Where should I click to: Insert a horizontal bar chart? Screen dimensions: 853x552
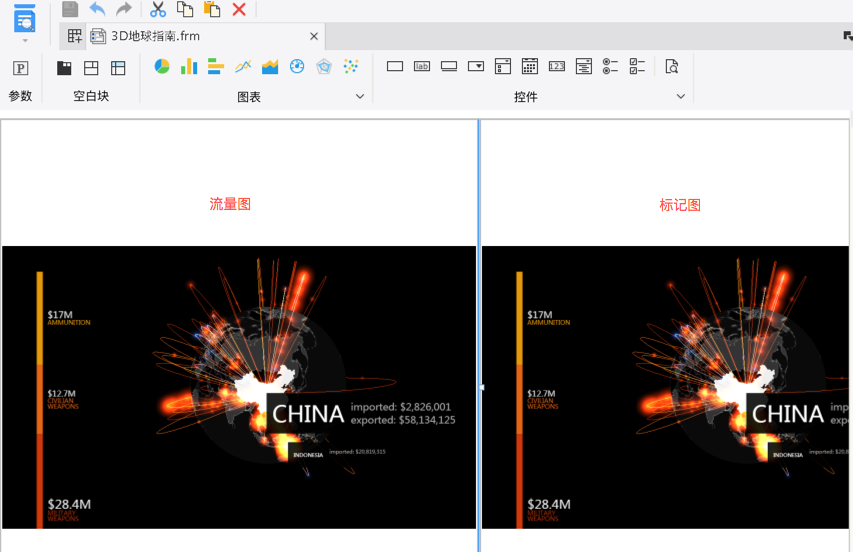pos(216,66)
